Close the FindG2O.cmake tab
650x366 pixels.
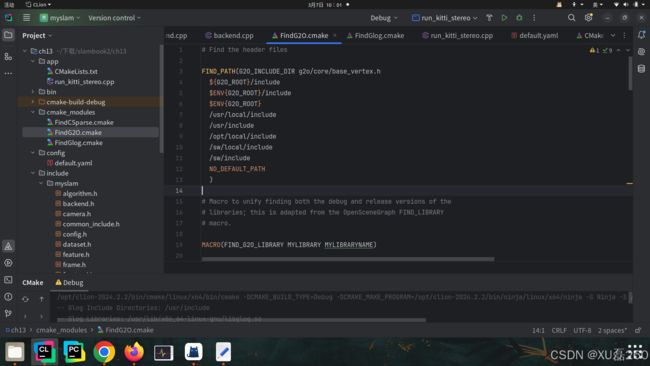pyautogui.click(x=335, y=36)
